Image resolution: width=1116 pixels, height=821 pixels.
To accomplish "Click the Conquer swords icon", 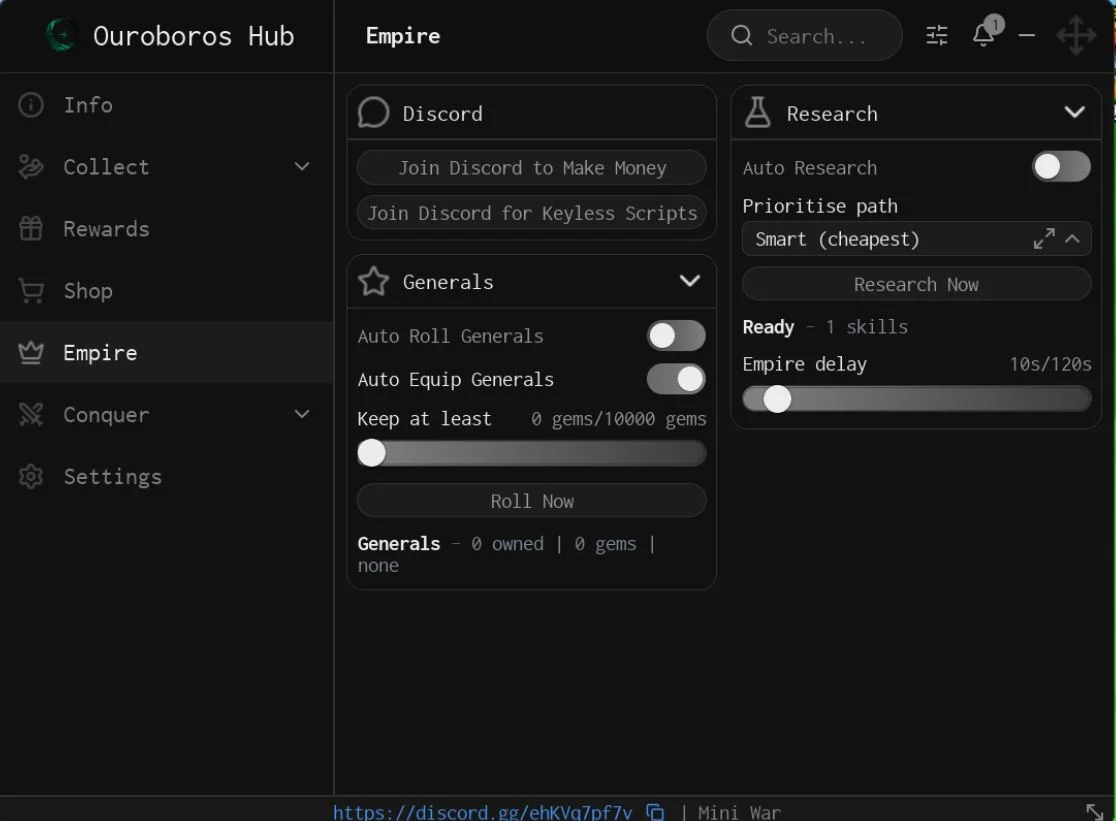I will 31,414.
